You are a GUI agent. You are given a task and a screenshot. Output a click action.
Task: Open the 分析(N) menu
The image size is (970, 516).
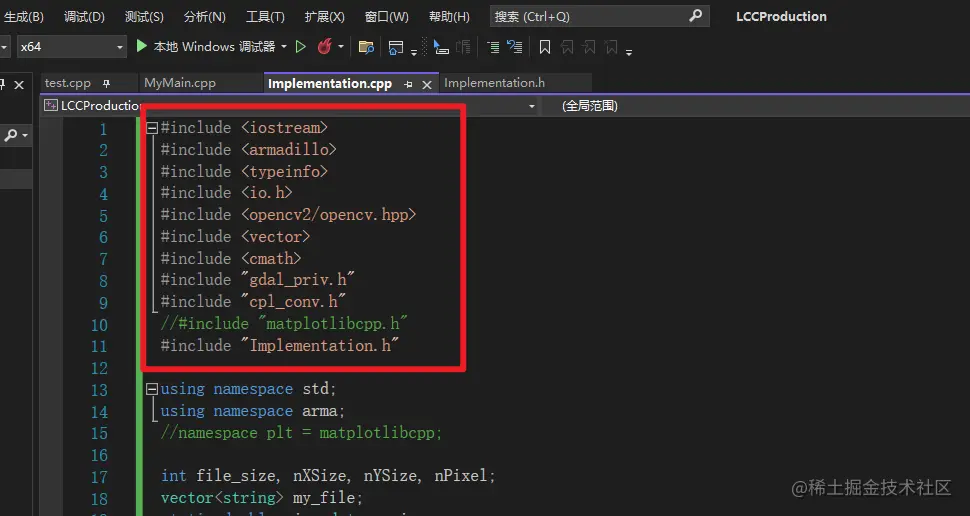[x=205, y=17]
